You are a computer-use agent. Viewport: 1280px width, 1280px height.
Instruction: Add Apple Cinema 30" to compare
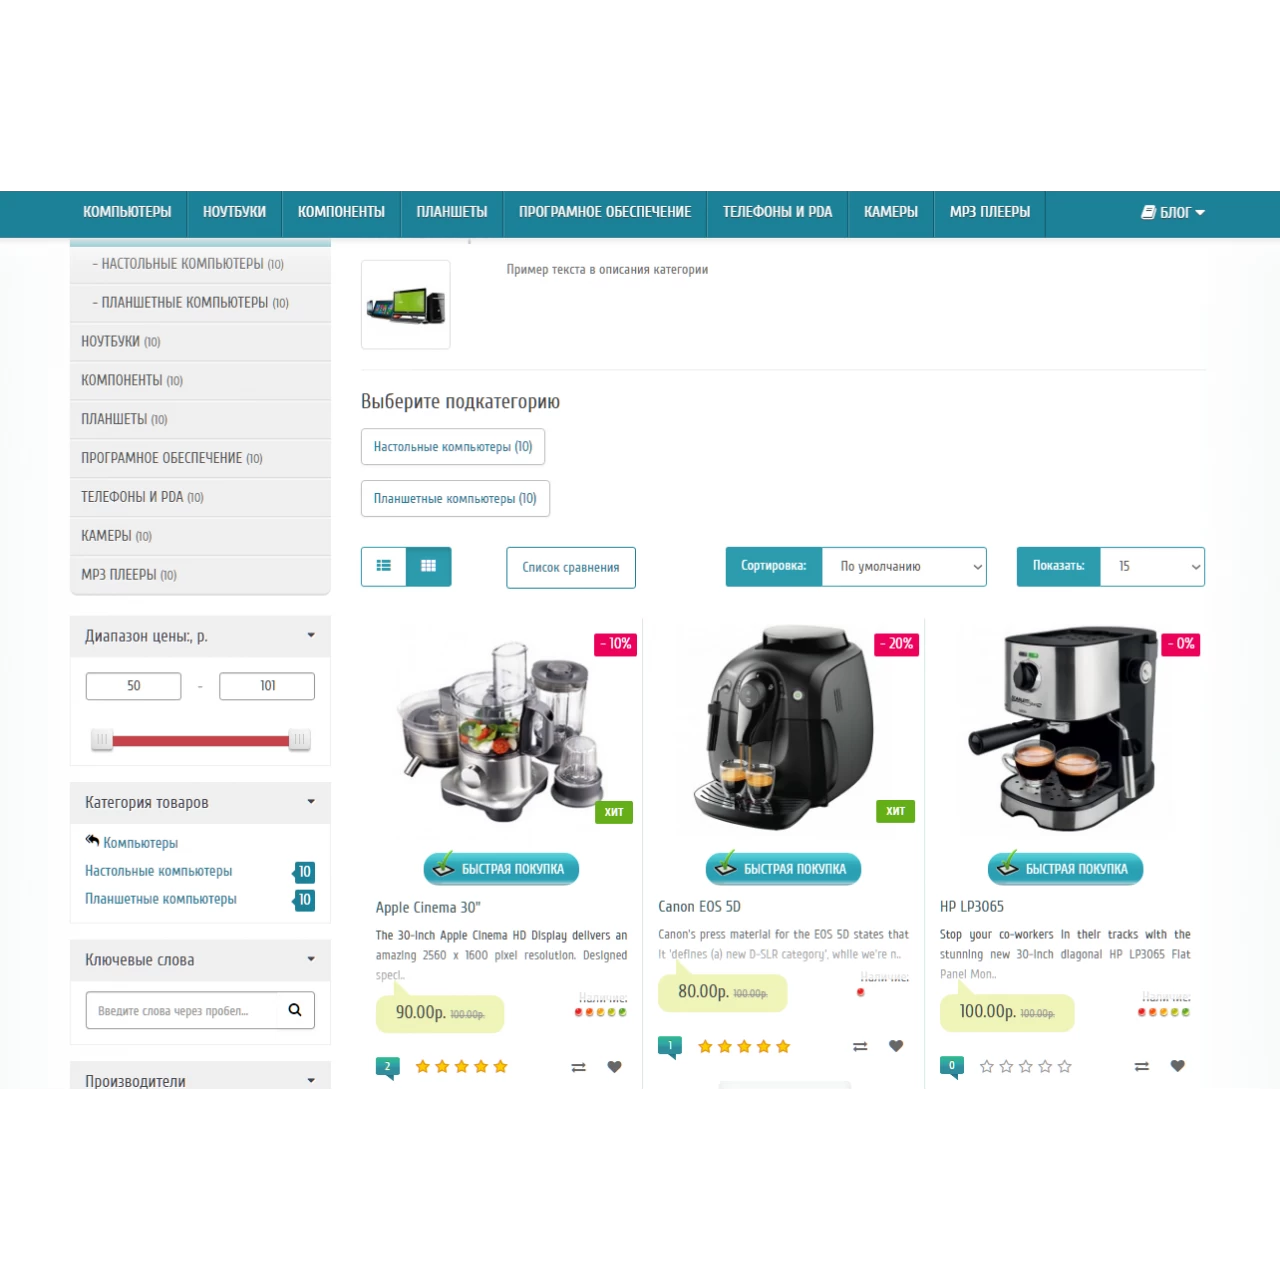click(578, 1067)
